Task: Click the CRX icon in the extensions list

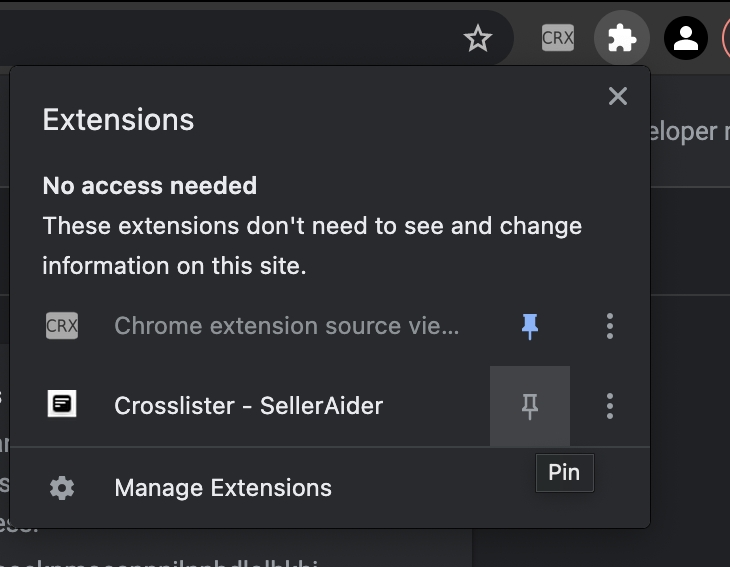Action: [62, 326]
